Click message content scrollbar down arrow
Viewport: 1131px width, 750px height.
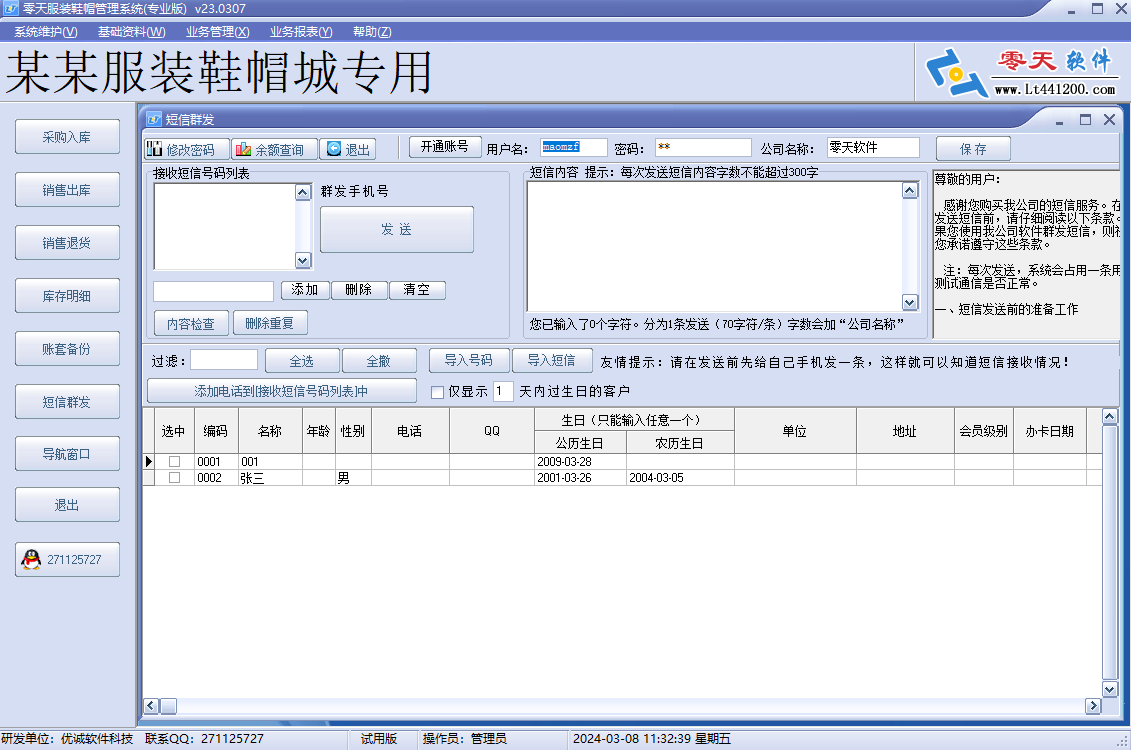coord(910,303)
